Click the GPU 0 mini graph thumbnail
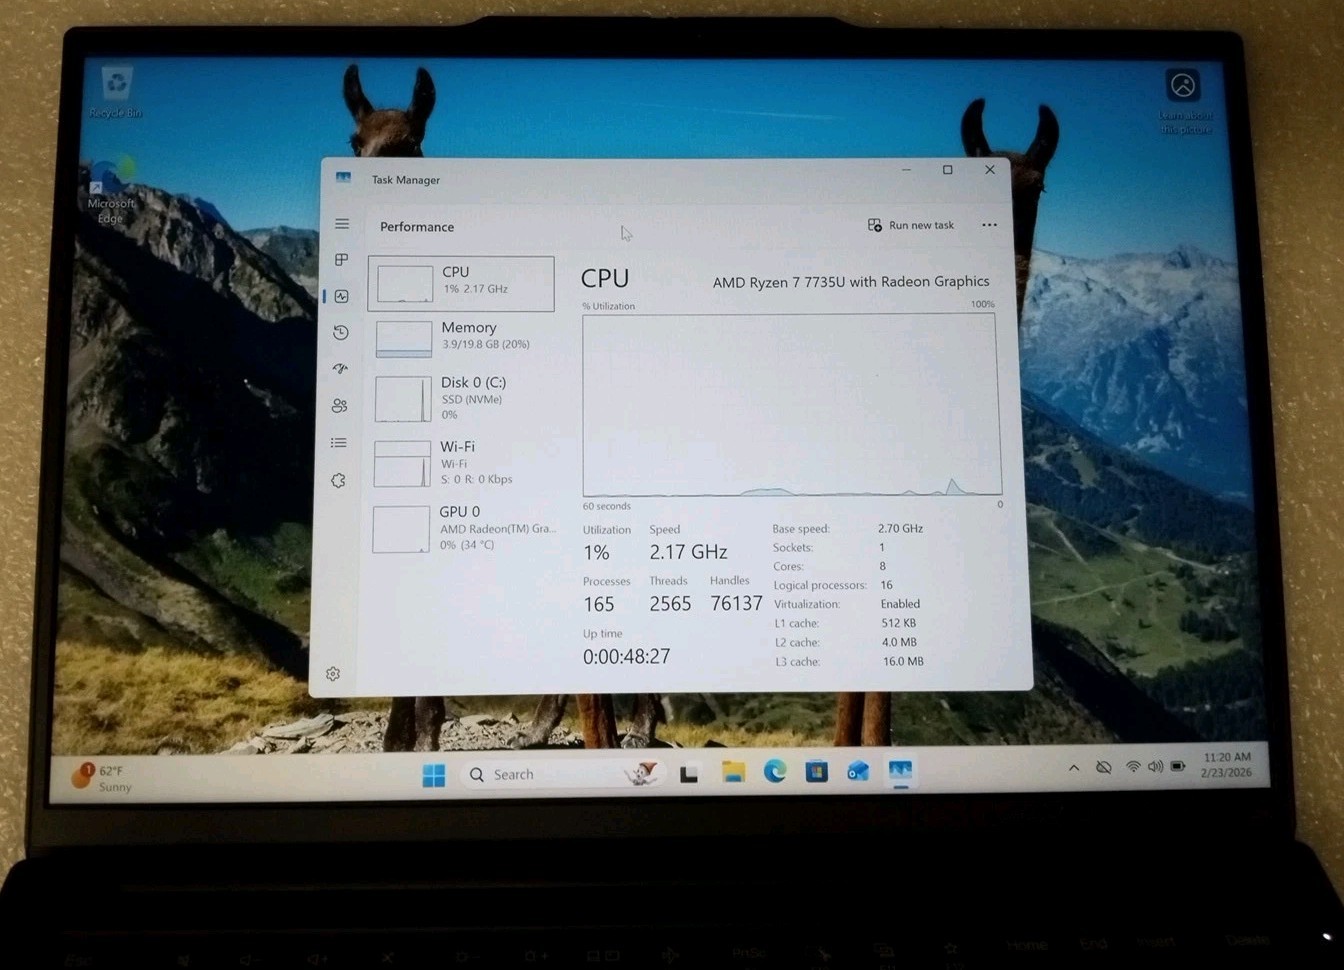 [401, 529]
